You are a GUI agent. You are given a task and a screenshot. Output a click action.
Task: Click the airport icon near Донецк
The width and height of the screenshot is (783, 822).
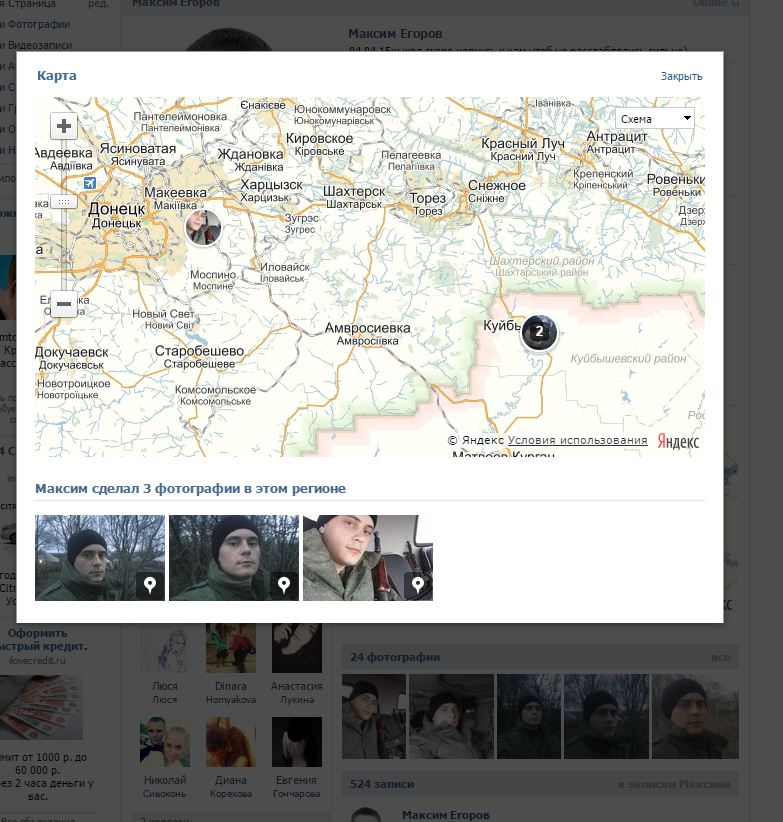tap(90, 183)
